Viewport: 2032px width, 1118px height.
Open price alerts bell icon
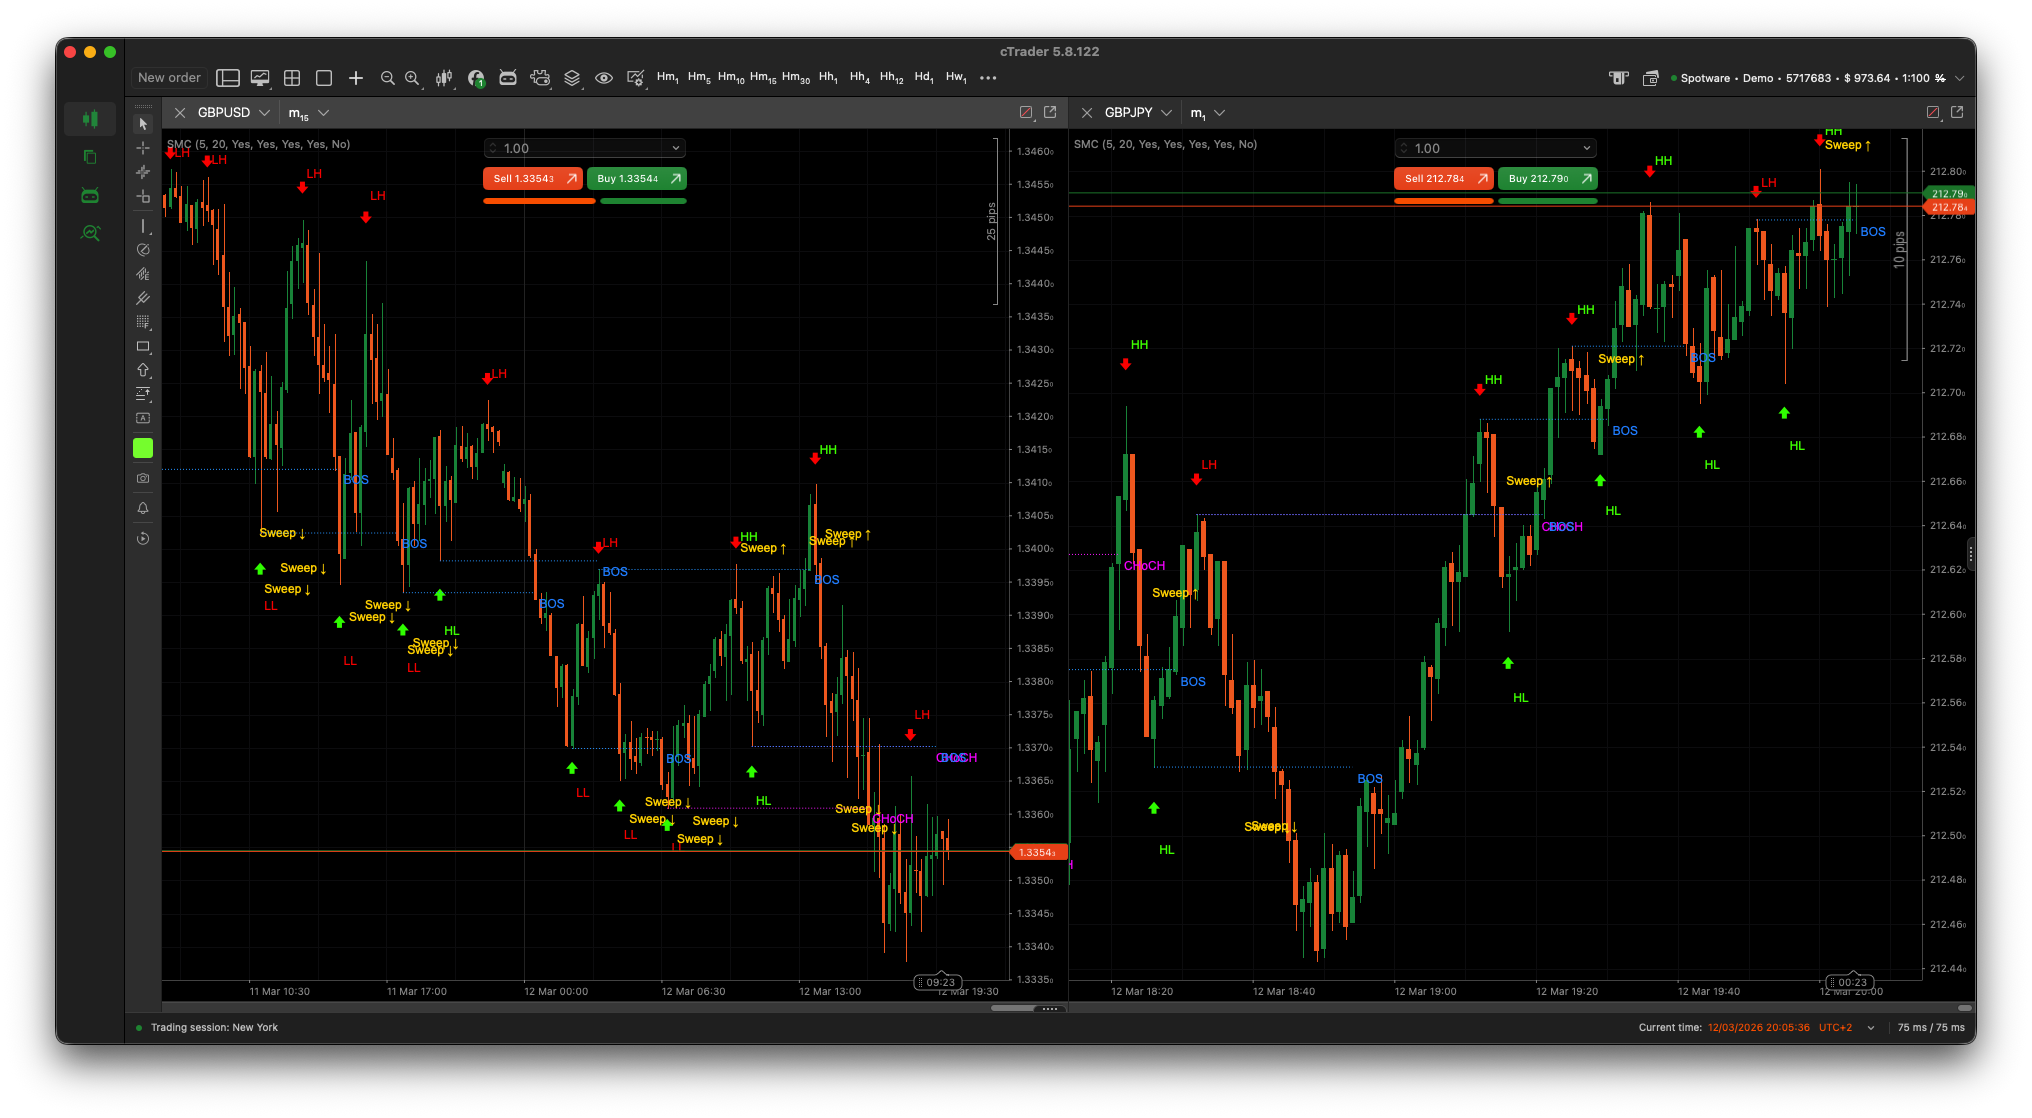point(143,508)
